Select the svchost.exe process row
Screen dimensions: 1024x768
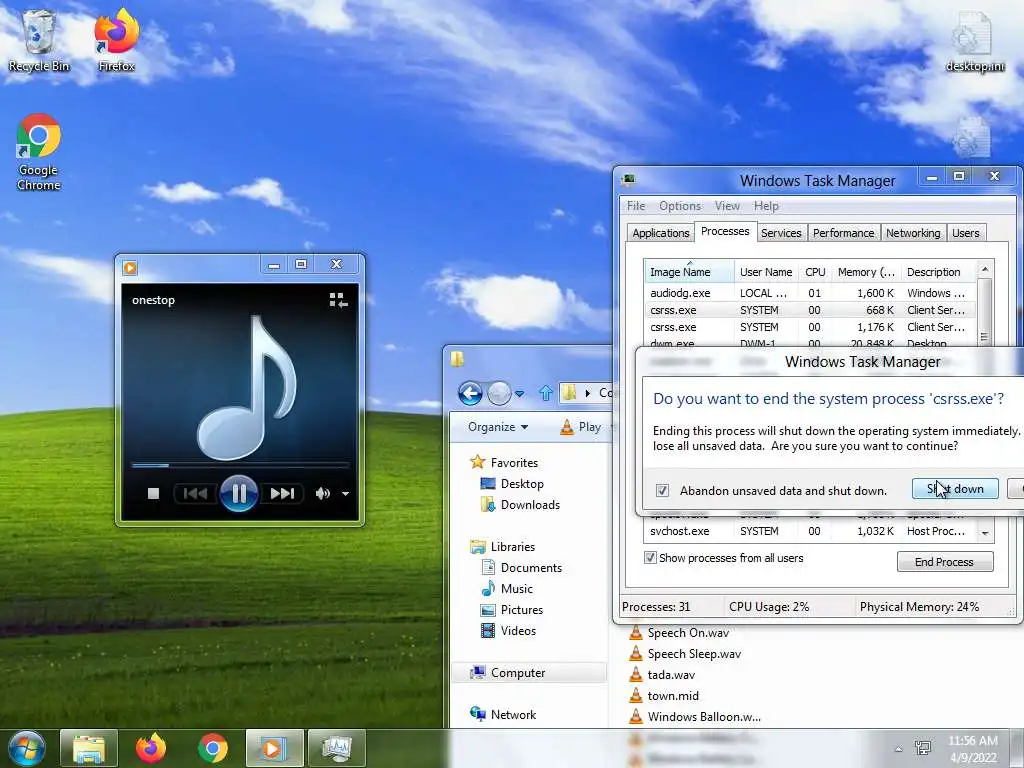(810, 531)
